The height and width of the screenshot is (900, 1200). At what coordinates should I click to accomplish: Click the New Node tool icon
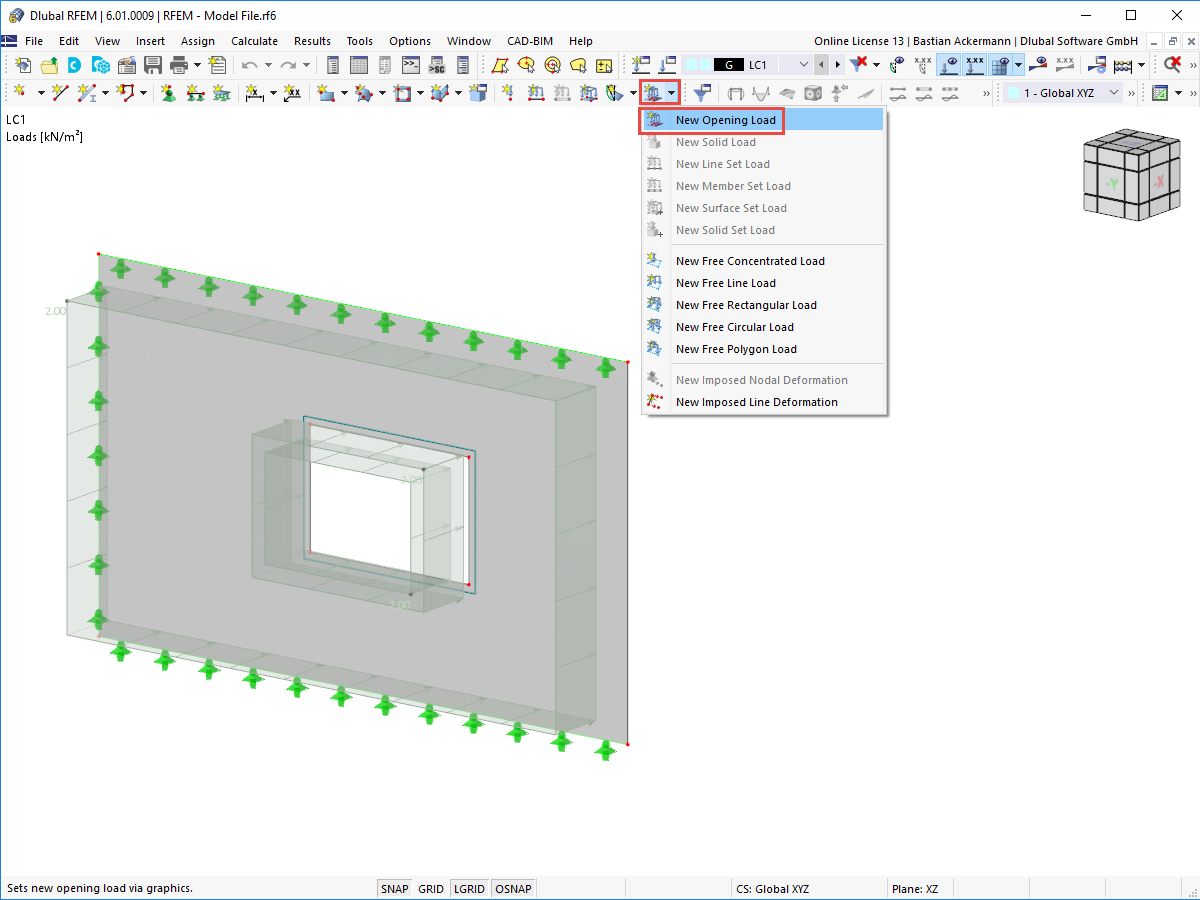click(21, 93)
